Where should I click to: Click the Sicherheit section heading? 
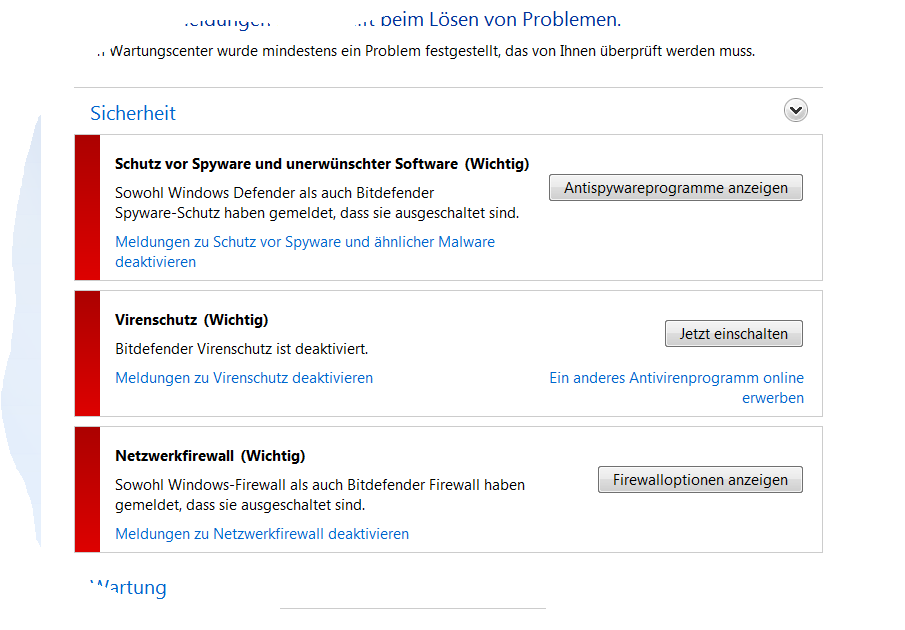[133, 113]
